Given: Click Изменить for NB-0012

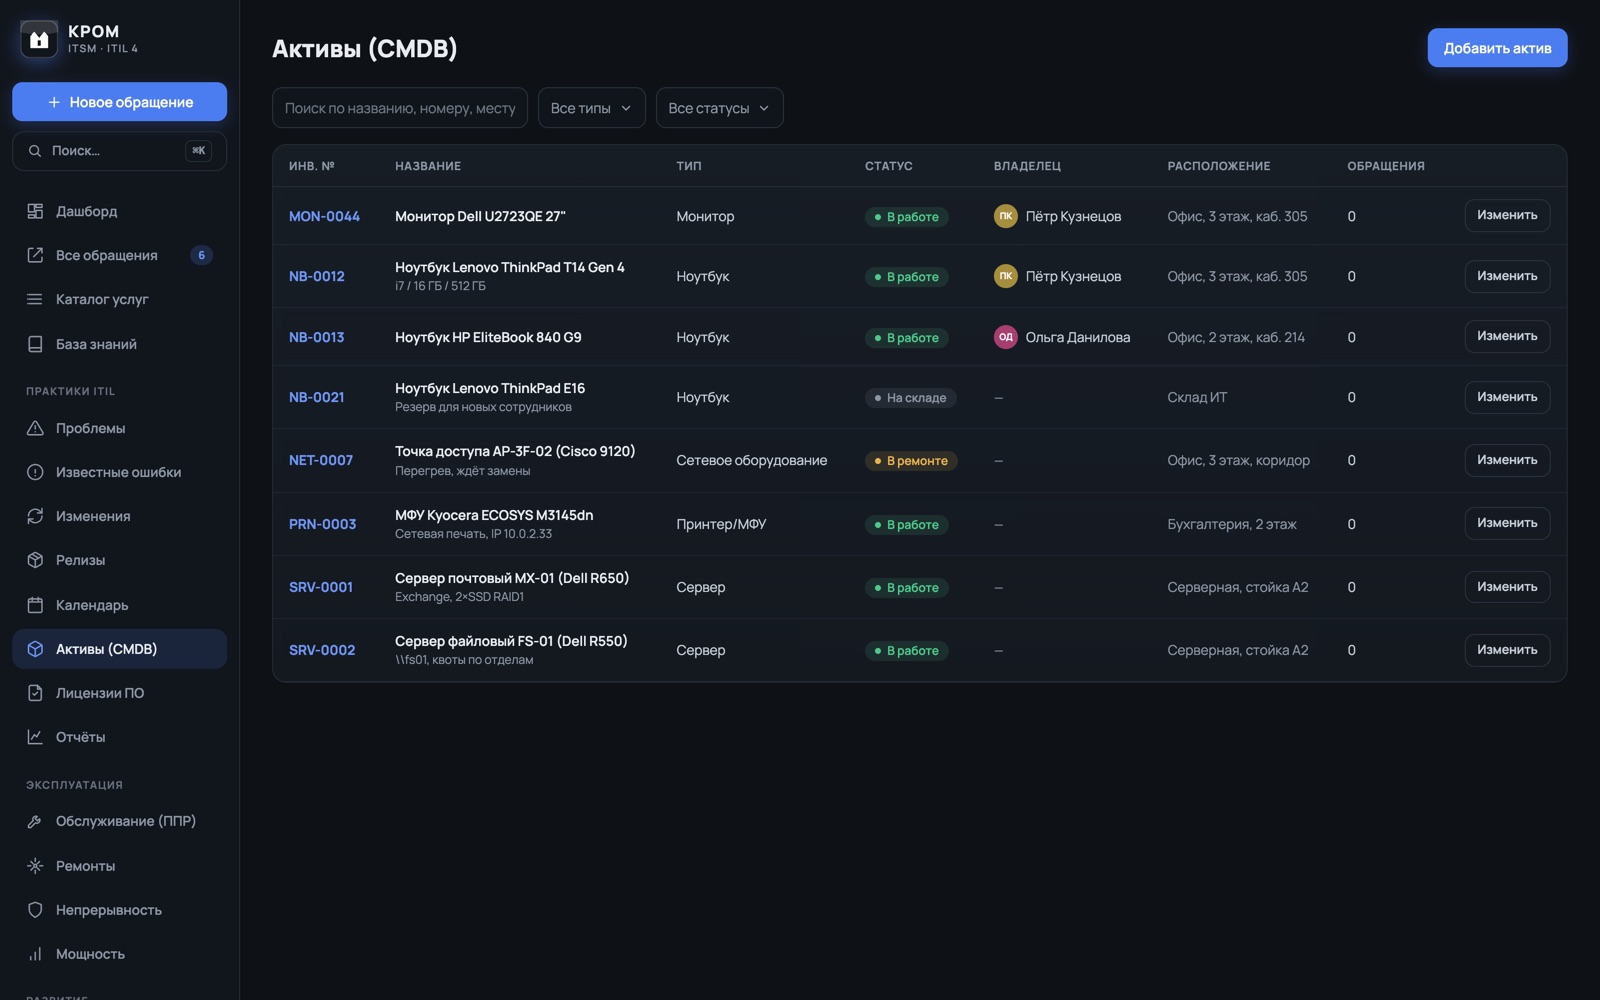Looking at the screenshot, I should 1507,276.
